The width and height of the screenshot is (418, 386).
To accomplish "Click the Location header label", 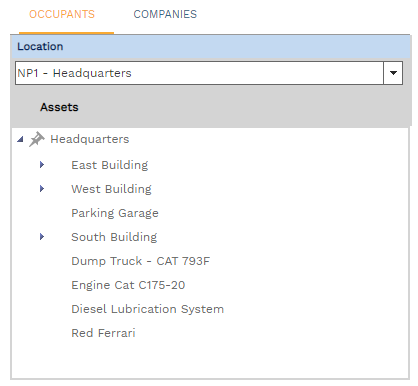I will point(40,46).
